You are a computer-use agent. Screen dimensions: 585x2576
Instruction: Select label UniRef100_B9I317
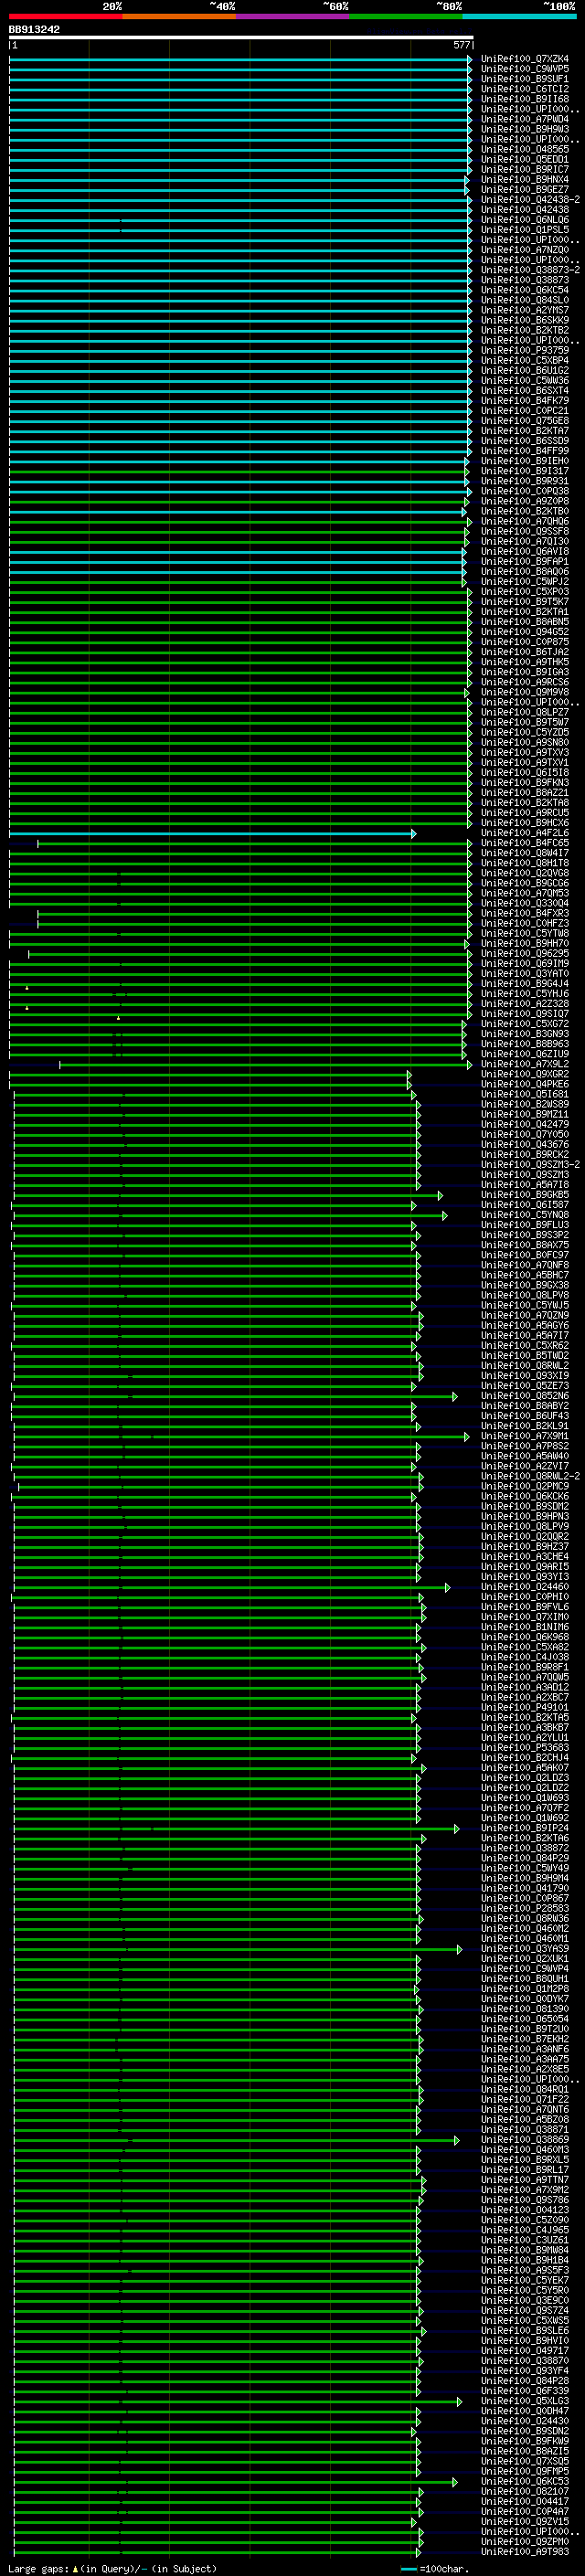(524, 471)
